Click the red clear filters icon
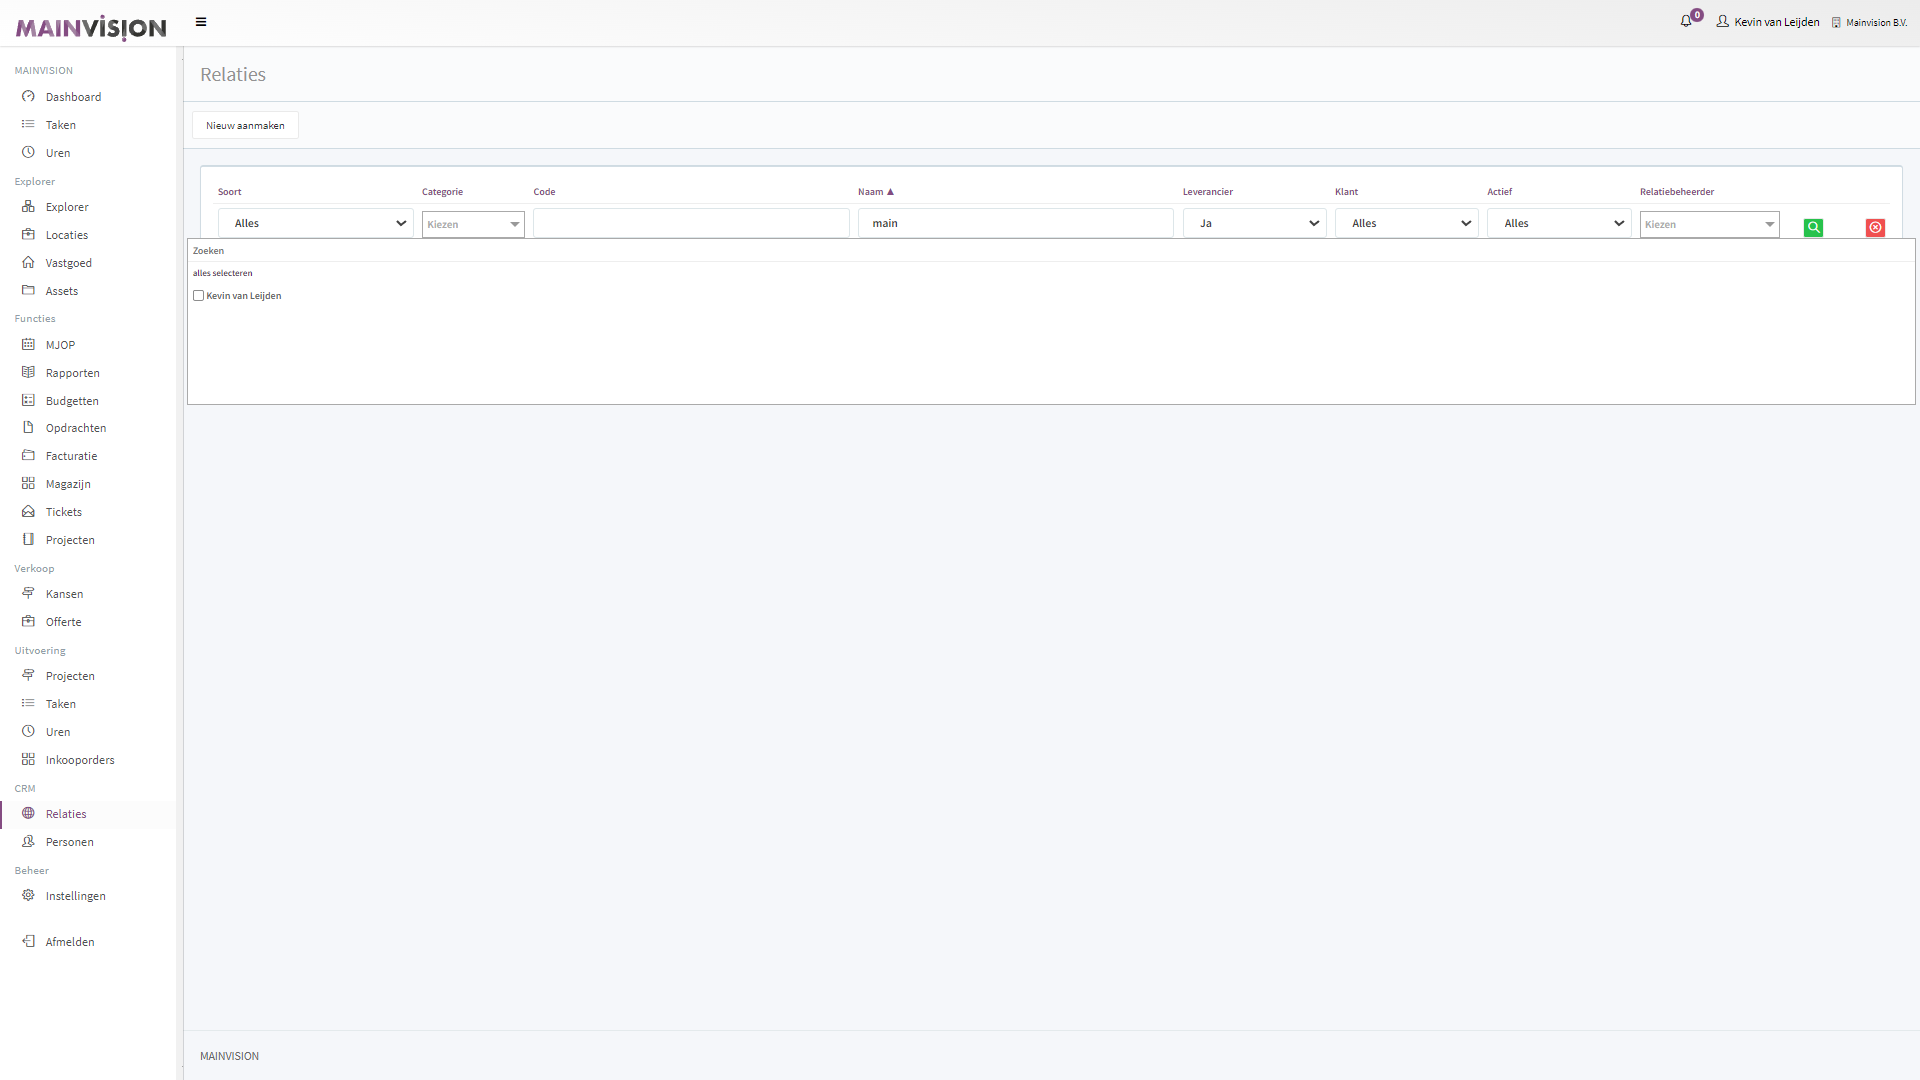This screenshot has width=1920, height=1080. [x=1875, y=228]
